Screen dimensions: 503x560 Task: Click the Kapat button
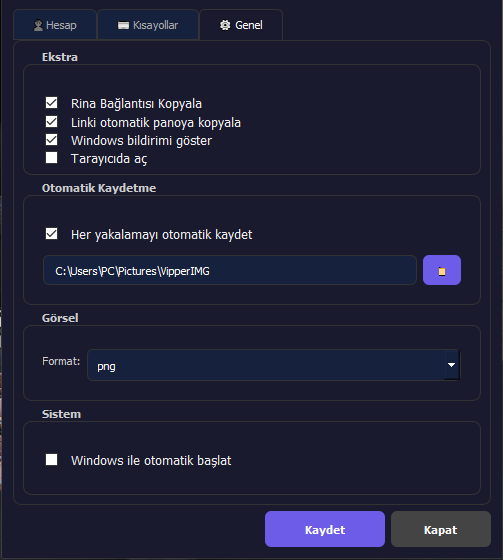pos(441,529)
